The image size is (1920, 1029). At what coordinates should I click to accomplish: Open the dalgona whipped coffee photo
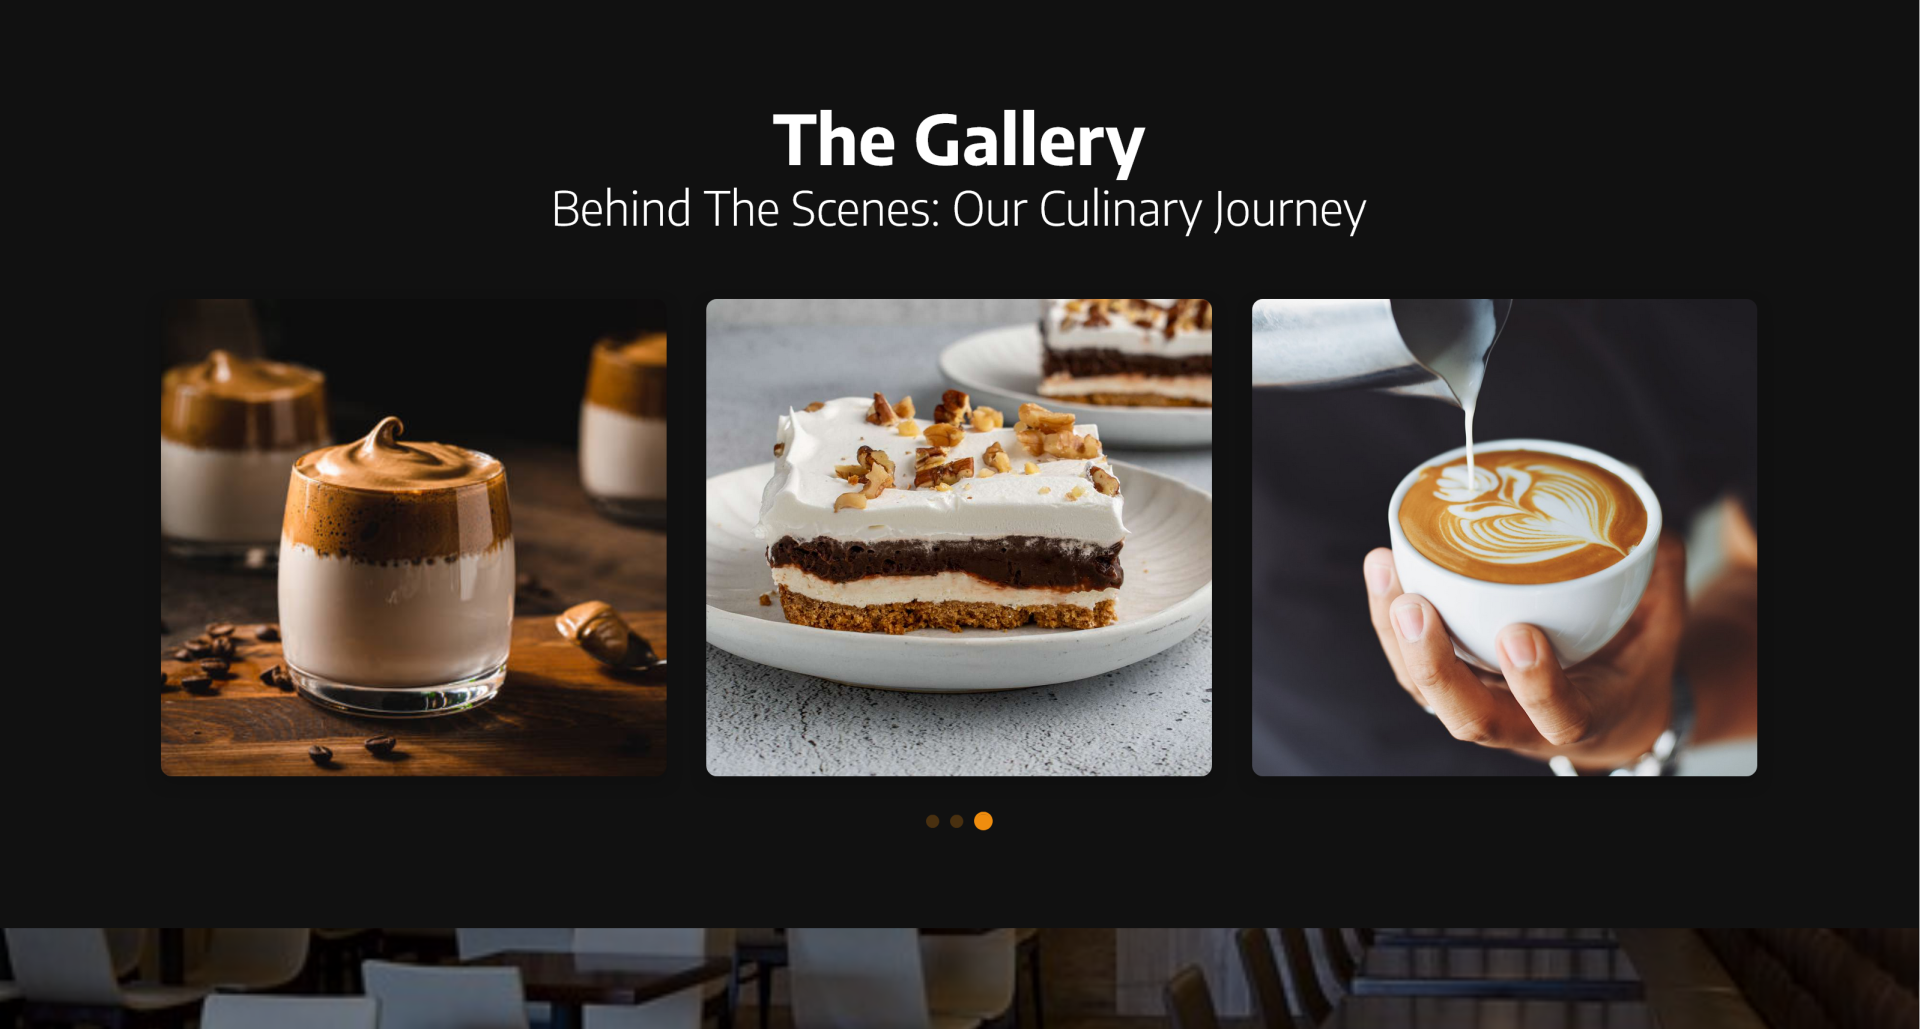413,537
